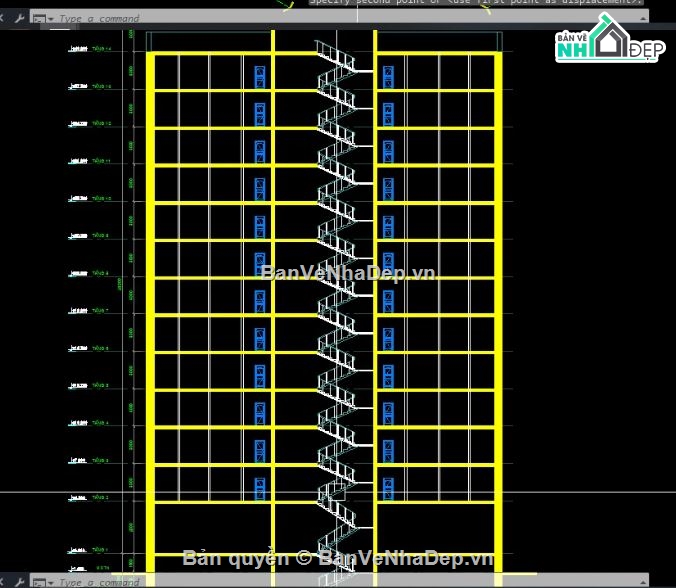
Task: Expand command history arrow on top command bar
Action: point(643,19)
